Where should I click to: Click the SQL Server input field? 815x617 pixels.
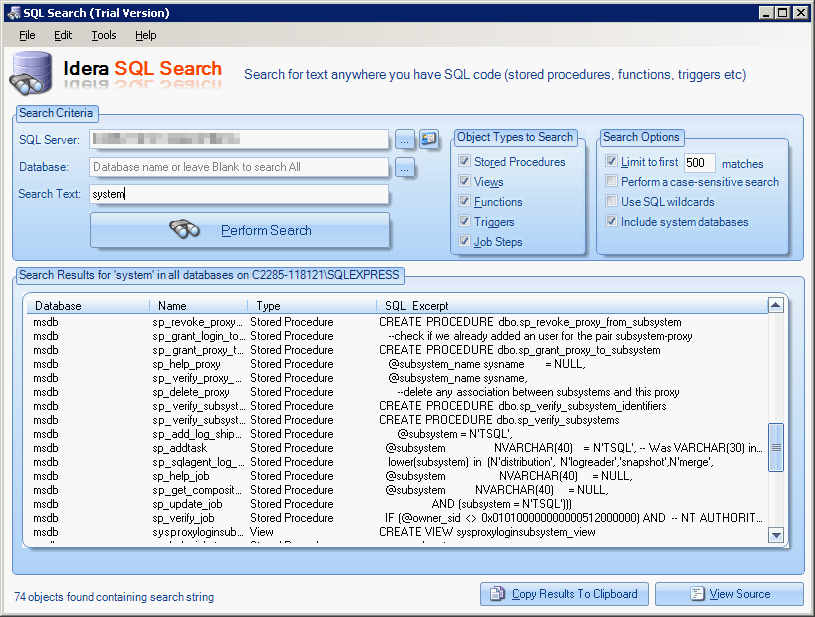(x=239, y=139)
